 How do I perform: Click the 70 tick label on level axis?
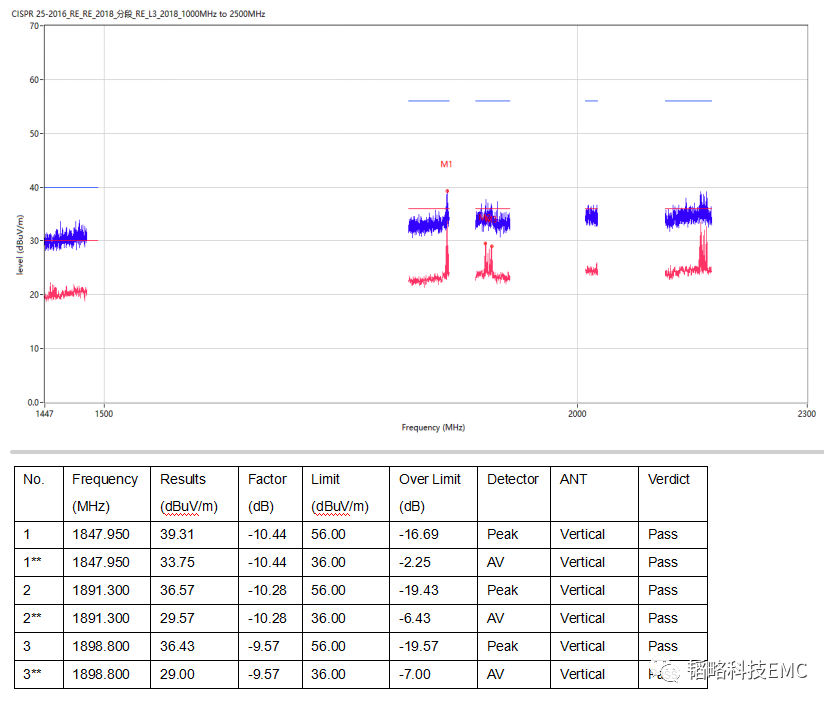pyautogui.click(x=34, y=26)
